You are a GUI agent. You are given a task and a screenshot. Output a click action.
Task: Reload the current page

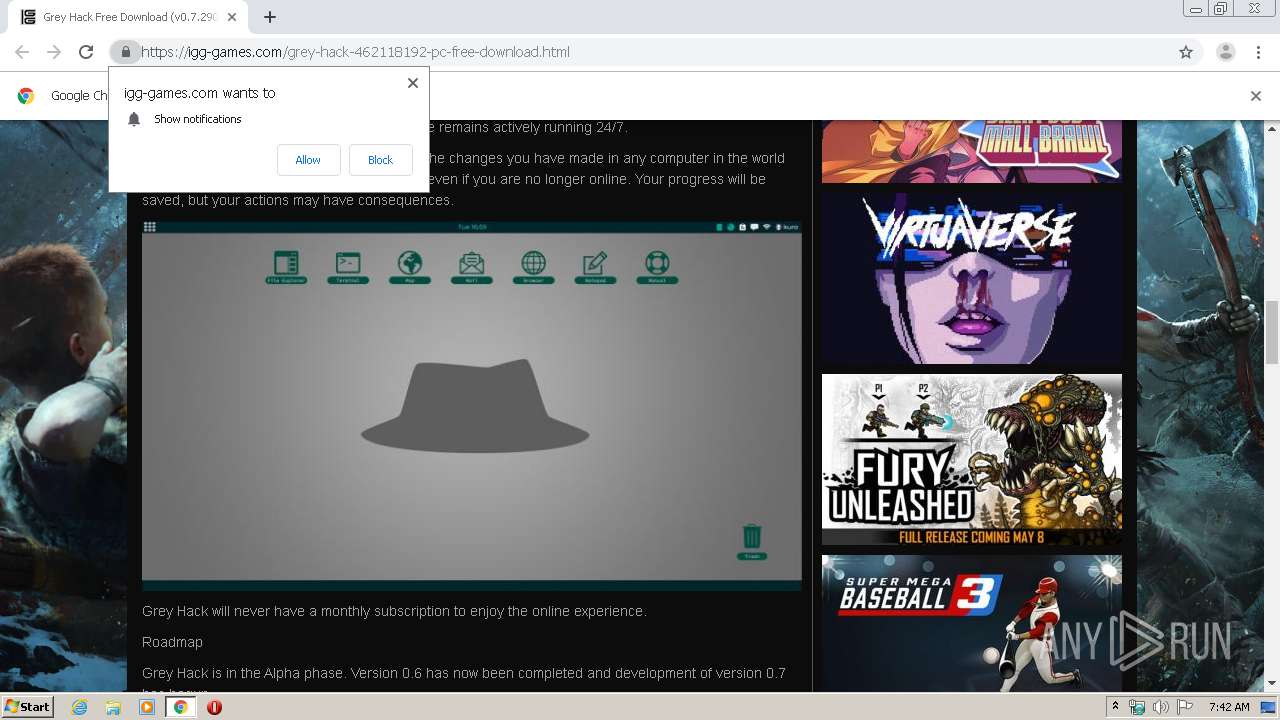coord(86,52)
